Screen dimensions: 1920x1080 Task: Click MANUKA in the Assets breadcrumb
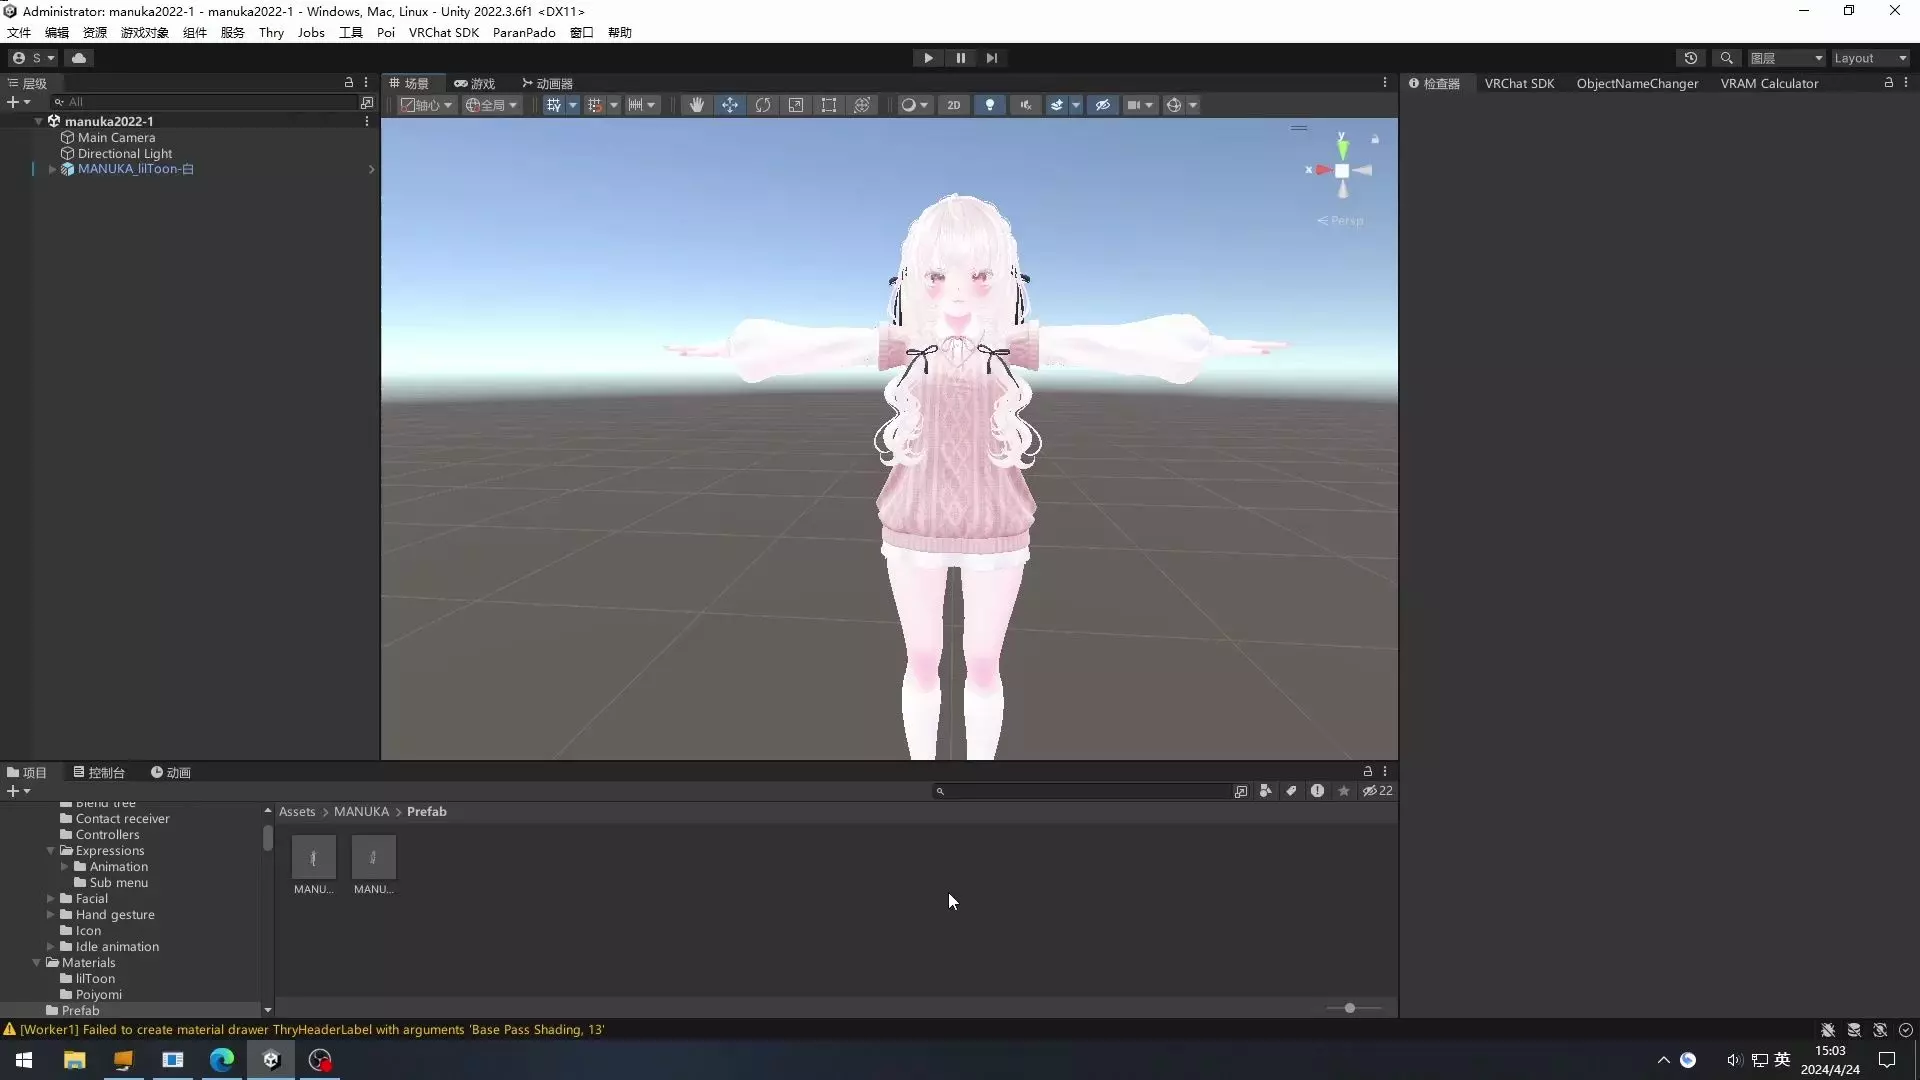[361, 812]
